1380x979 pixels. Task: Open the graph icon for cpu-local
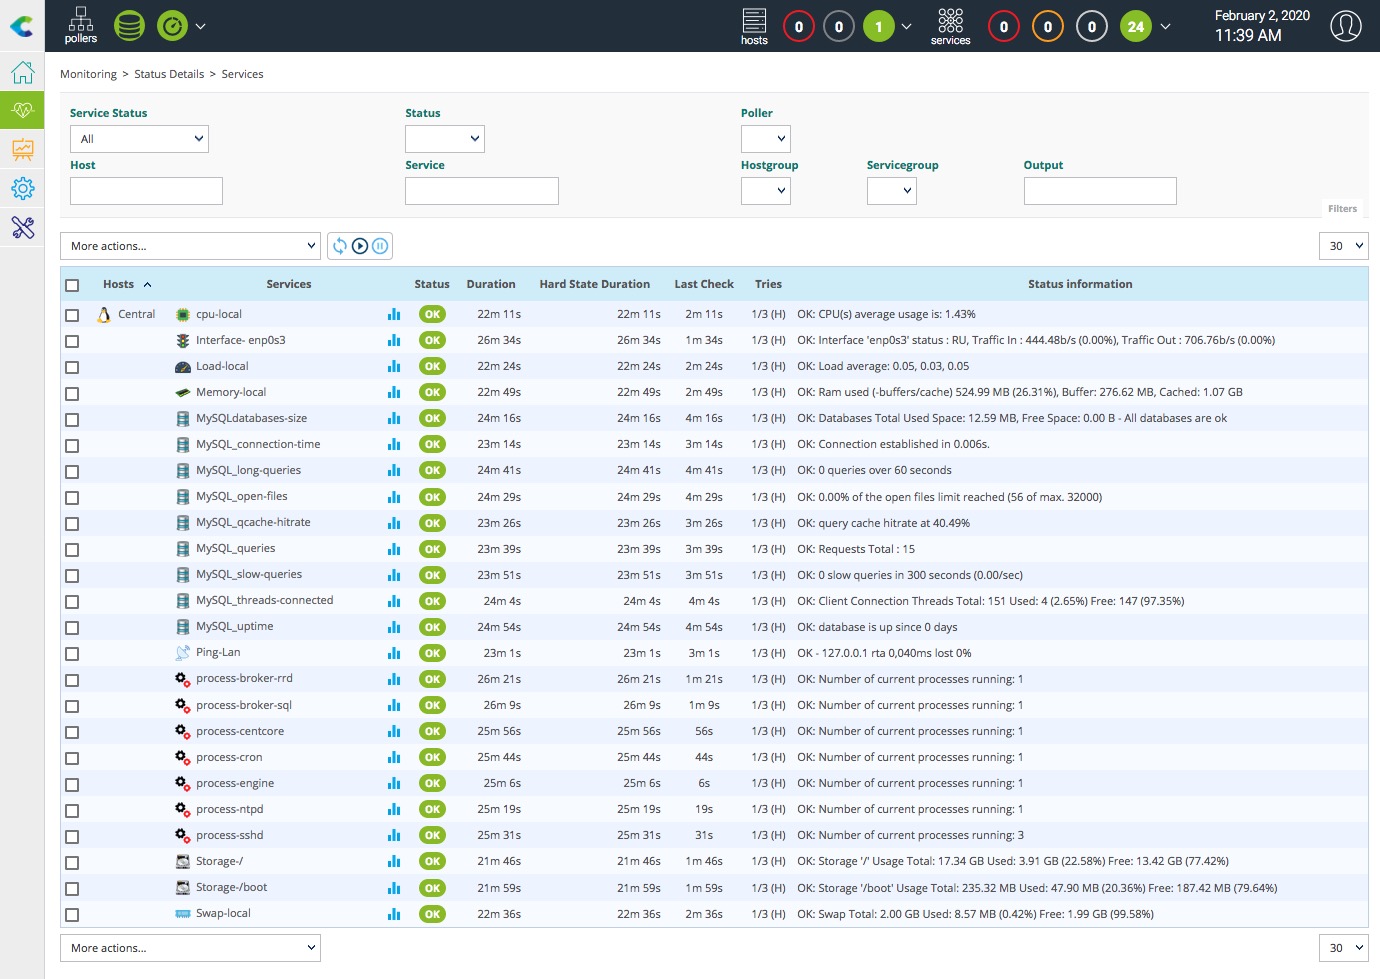coord(394,314)
